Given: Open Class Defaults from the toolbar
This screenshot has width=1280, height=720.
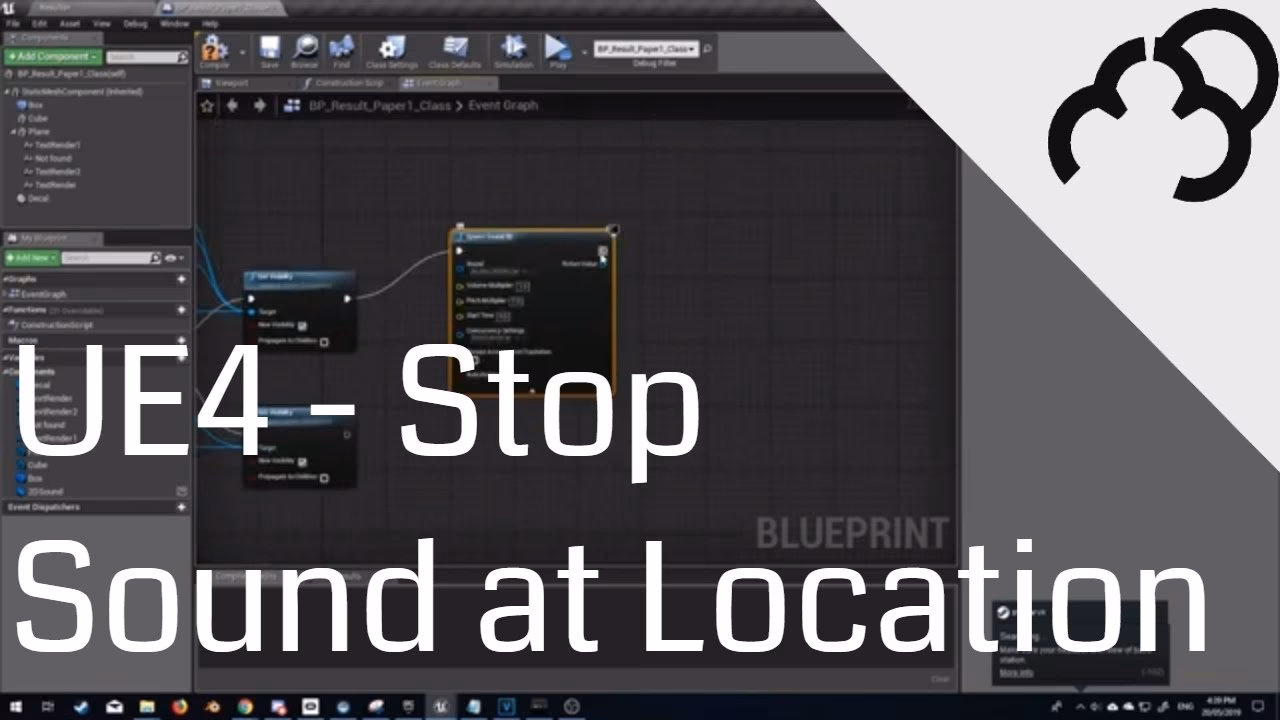Looking at the screenshot, I should click(455, 48).
